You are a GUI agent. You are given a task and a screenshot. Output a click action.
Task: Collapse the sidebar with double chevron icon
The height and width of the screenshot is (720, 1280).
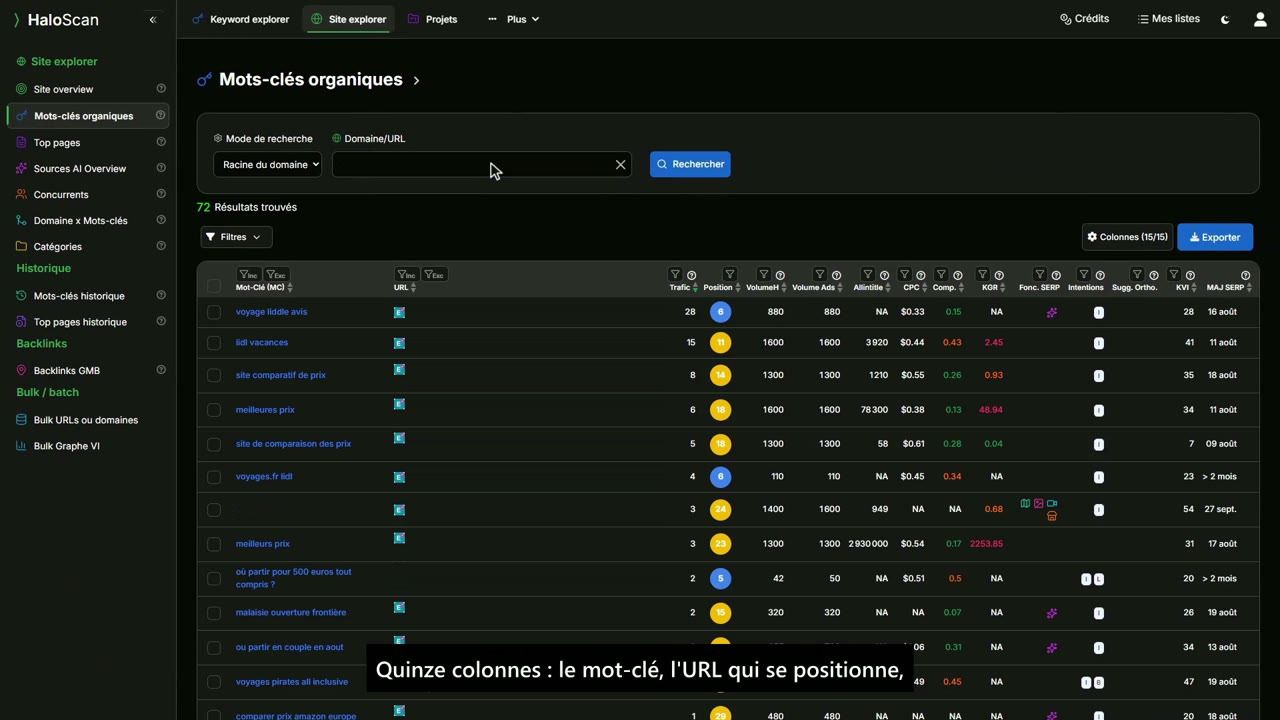pyautogui.click(x=153, y=20)
